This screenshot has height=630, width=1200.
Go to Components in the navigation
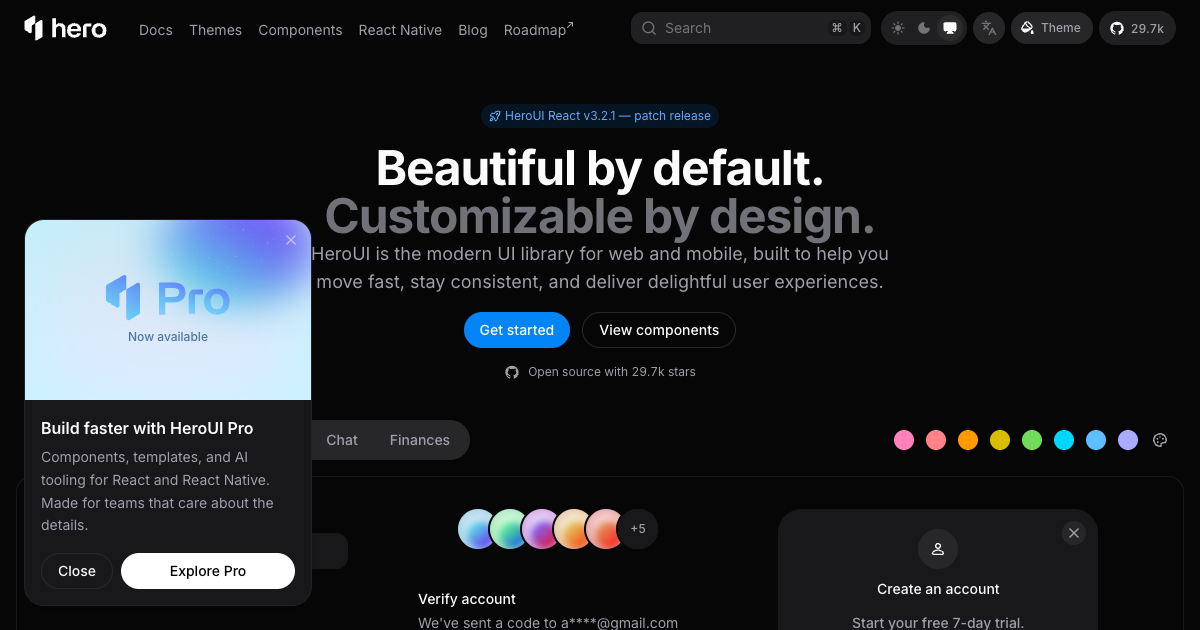300,30
